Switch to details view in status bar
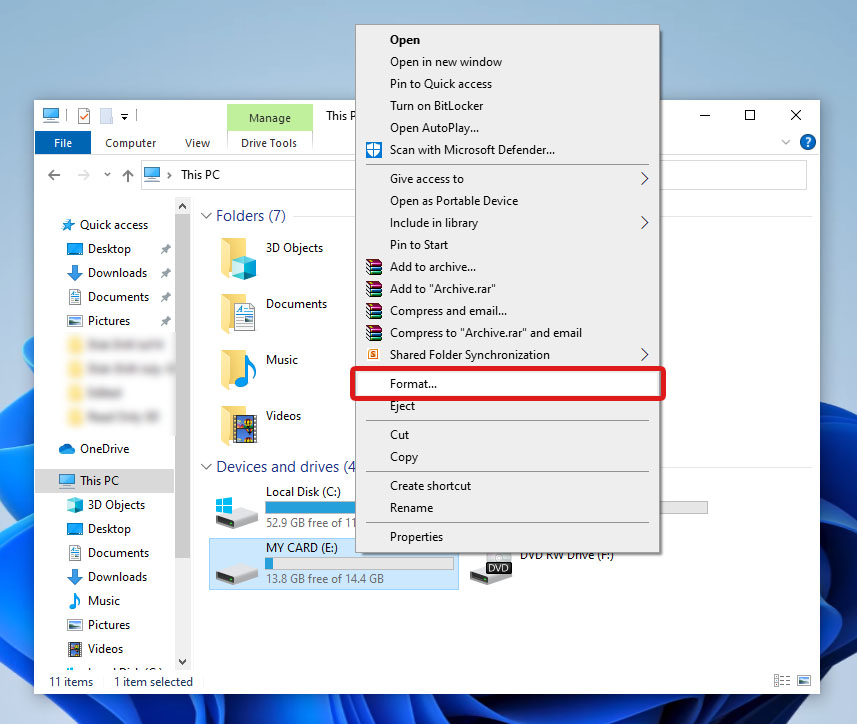The width and height of the screenshot is (857, 724). (x=781, y=681)
